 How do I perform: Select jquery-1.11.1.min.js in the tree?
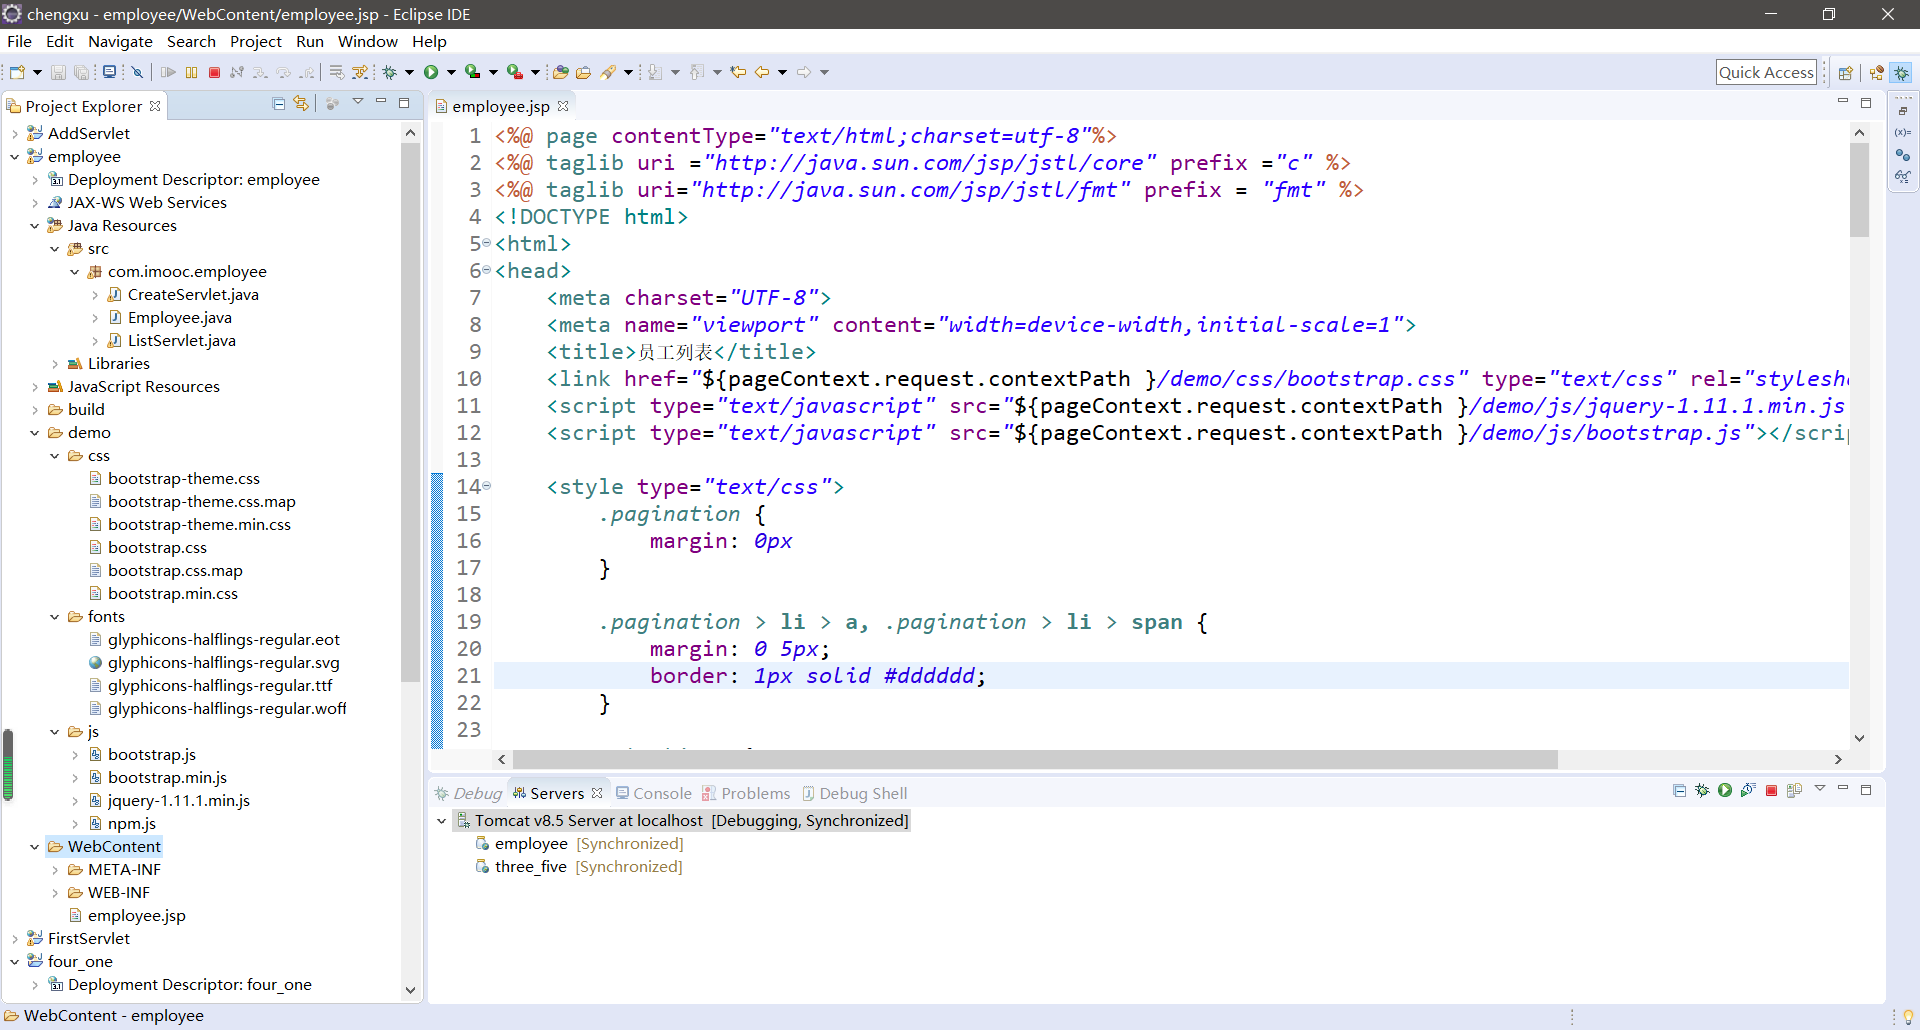coord(178,800)
